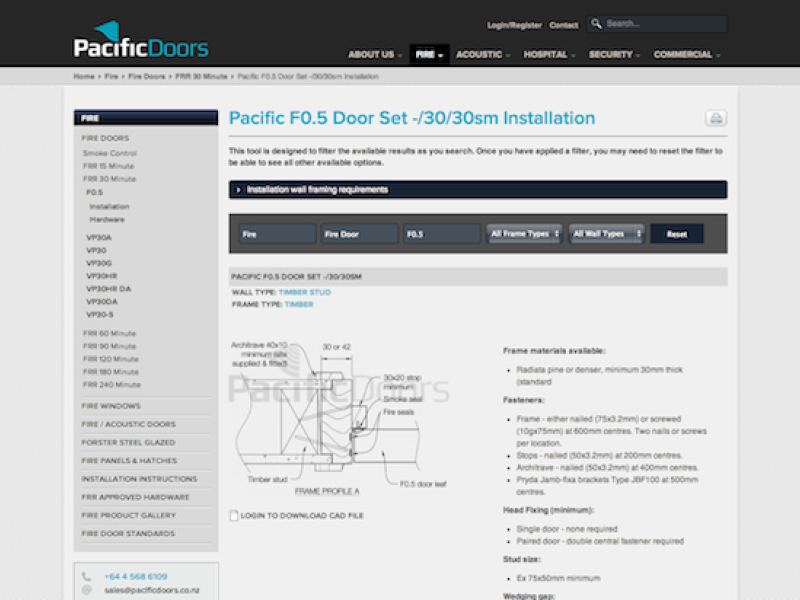Open the All Wall Types dropdown
The height and width of the screenshot is (600, 800).
click(604, 232)
